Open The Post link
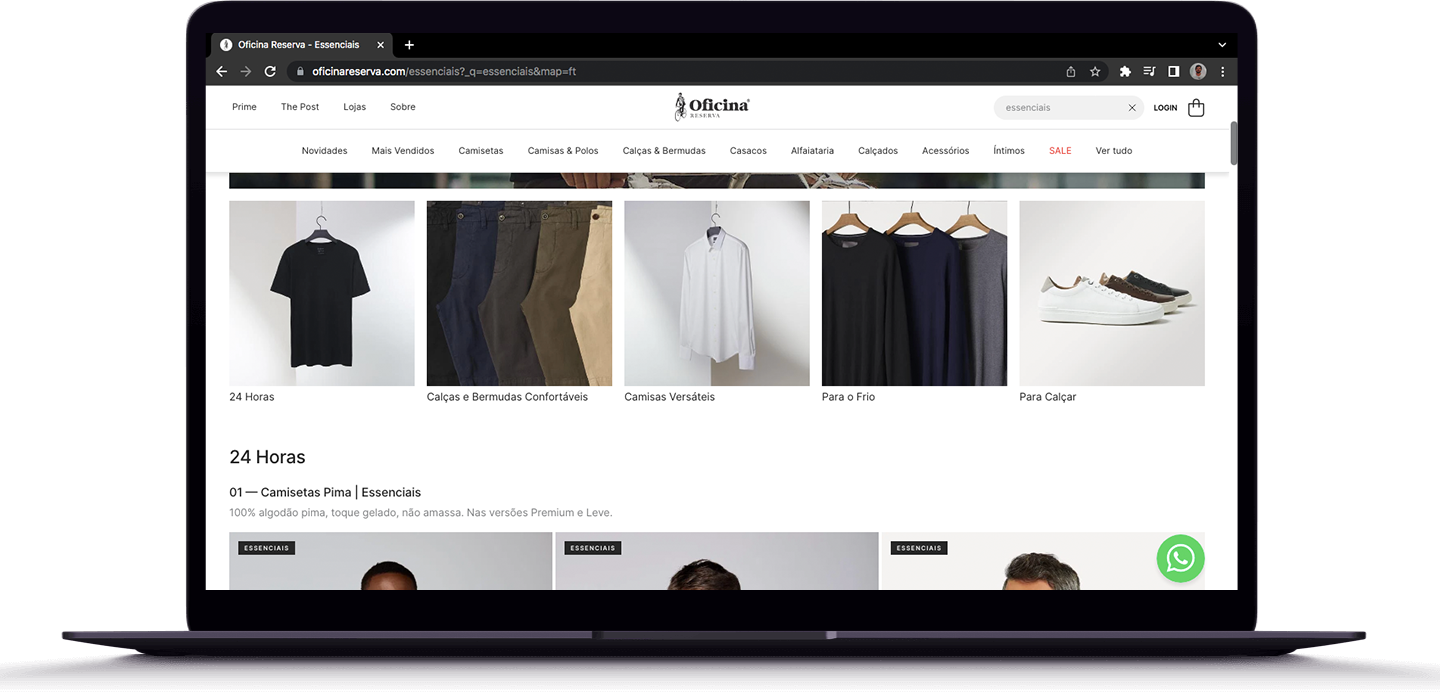Viewport: 1440px width, 695px height. pos(300,107)
